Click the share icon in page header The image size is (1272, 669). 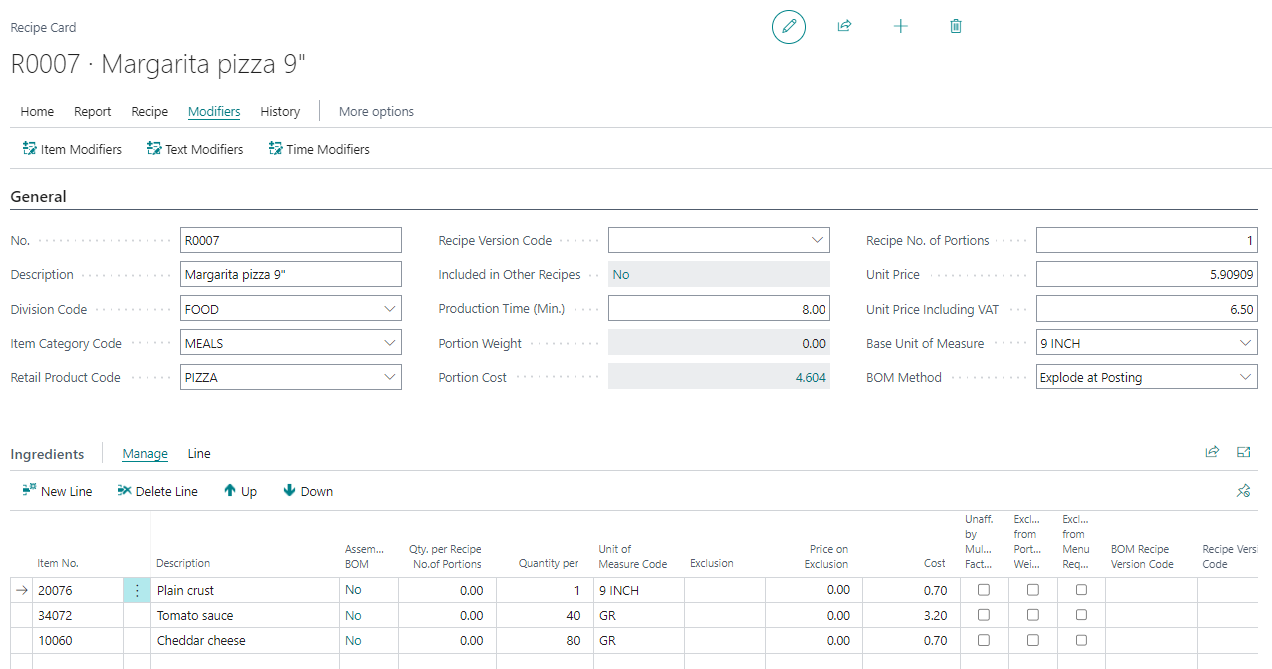(844, 27)
